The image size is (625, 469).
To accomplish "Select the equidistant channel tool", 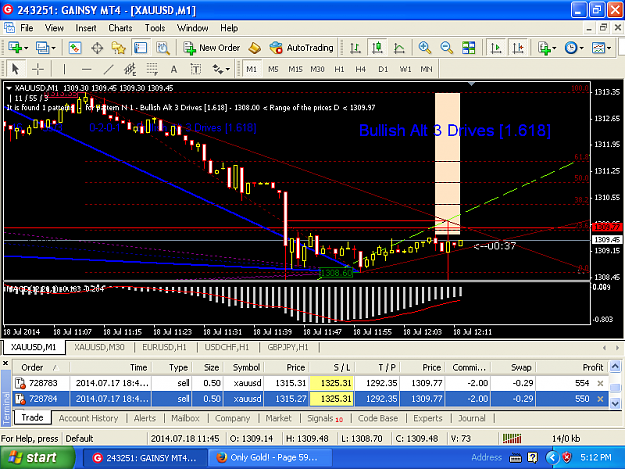I will click(x=130, y=69).
